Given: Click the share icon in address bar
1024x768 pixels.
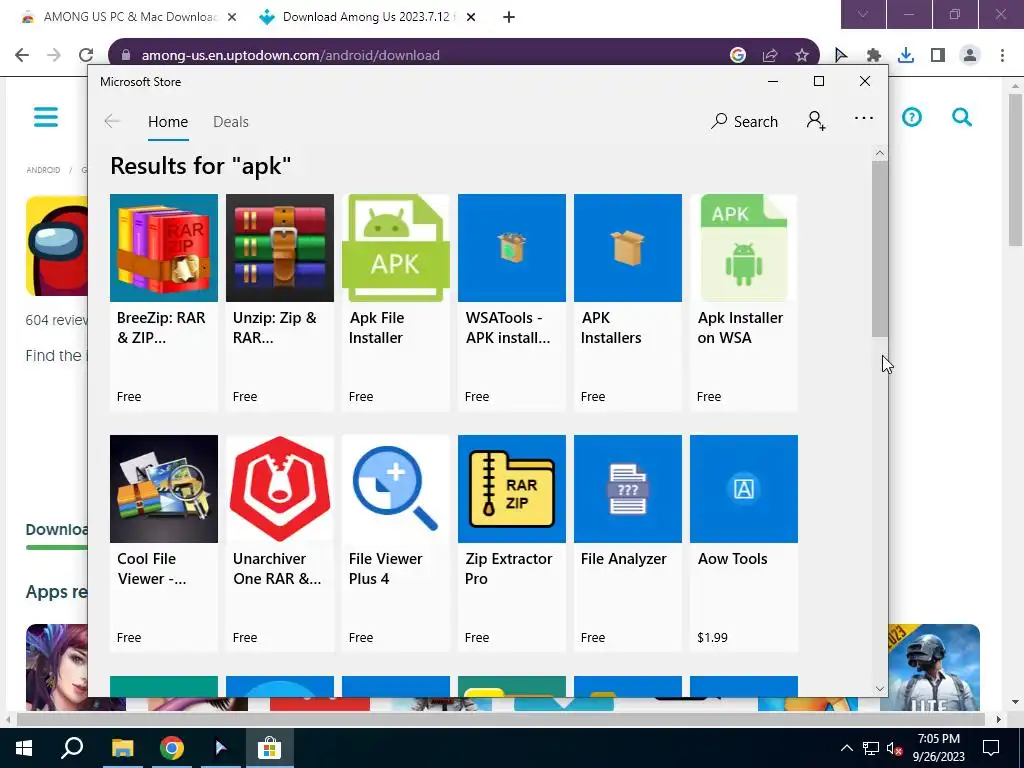Looking at the screenshot, I should point(770,56).
